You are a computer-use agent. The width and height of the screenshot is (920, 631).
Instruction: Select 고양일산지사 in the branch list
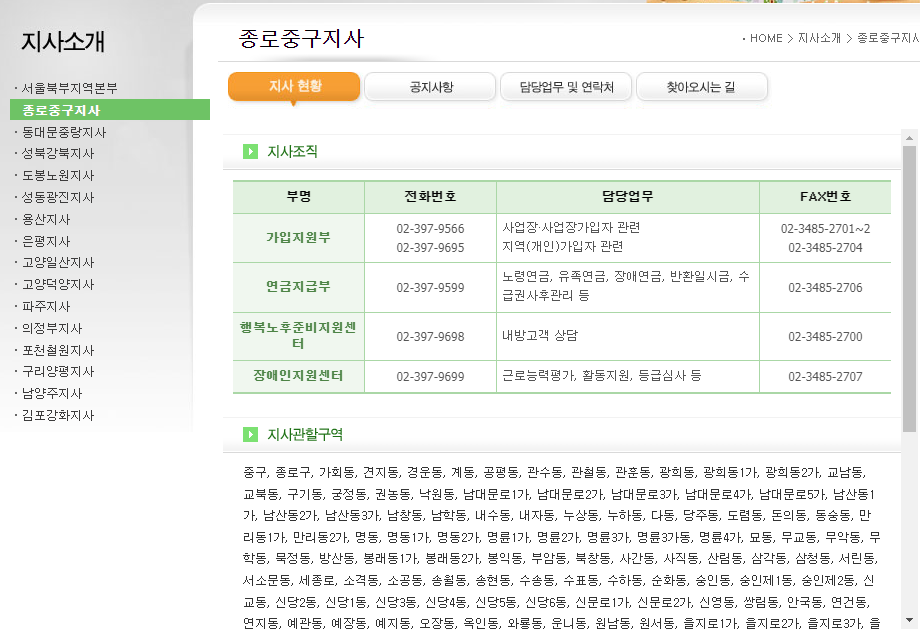coord(58,263)
